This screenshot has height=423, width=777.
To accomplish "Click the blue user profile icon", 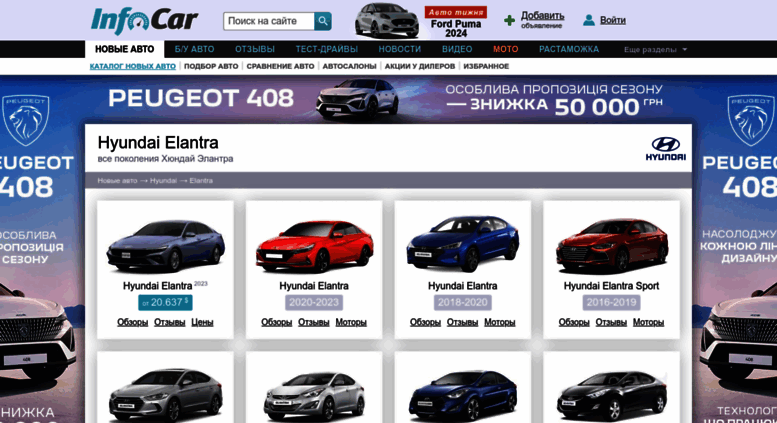I will [589, 20].
